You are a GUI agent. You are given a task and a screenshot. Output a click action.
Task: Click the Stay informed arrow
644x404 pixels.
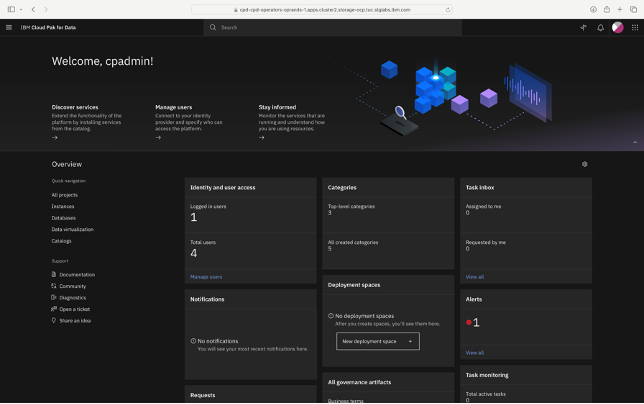click(262, 137)
